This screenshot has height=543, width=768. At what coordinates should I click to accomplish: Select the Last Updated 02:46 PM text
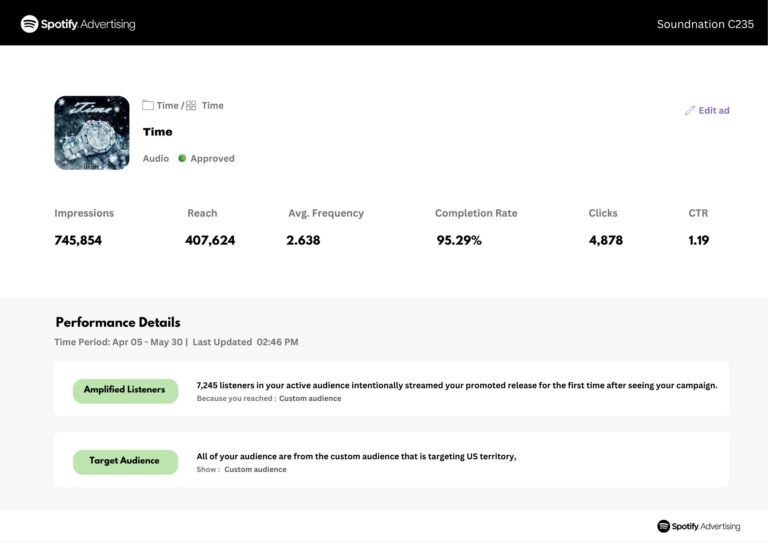(x=245, y=342)
